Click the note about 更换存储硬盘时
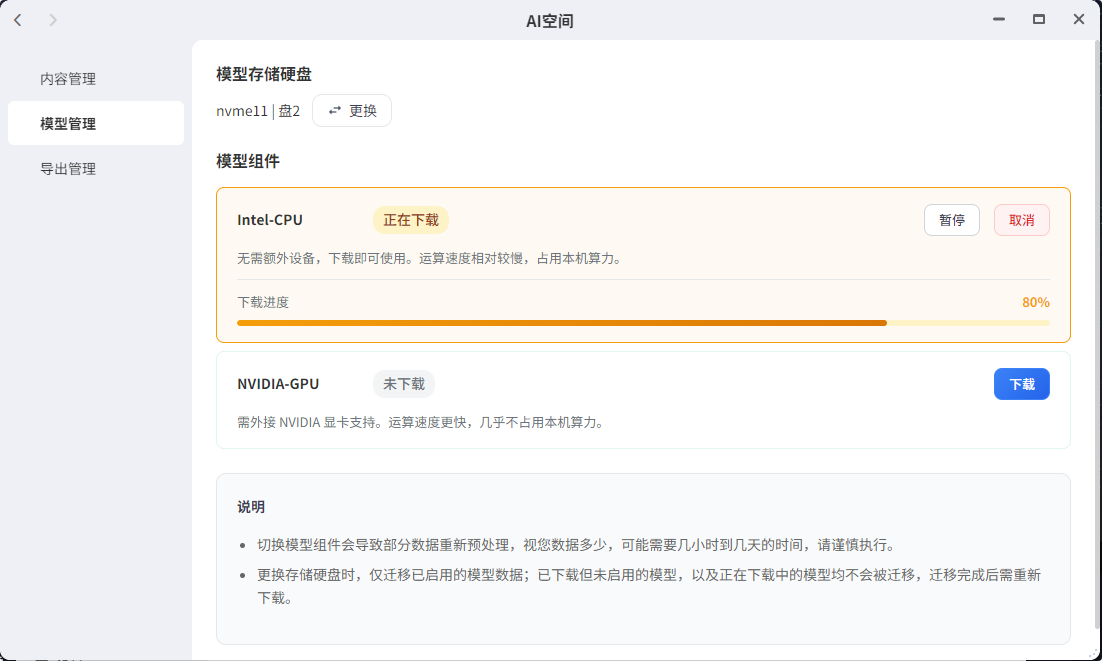 click(649, 587)
